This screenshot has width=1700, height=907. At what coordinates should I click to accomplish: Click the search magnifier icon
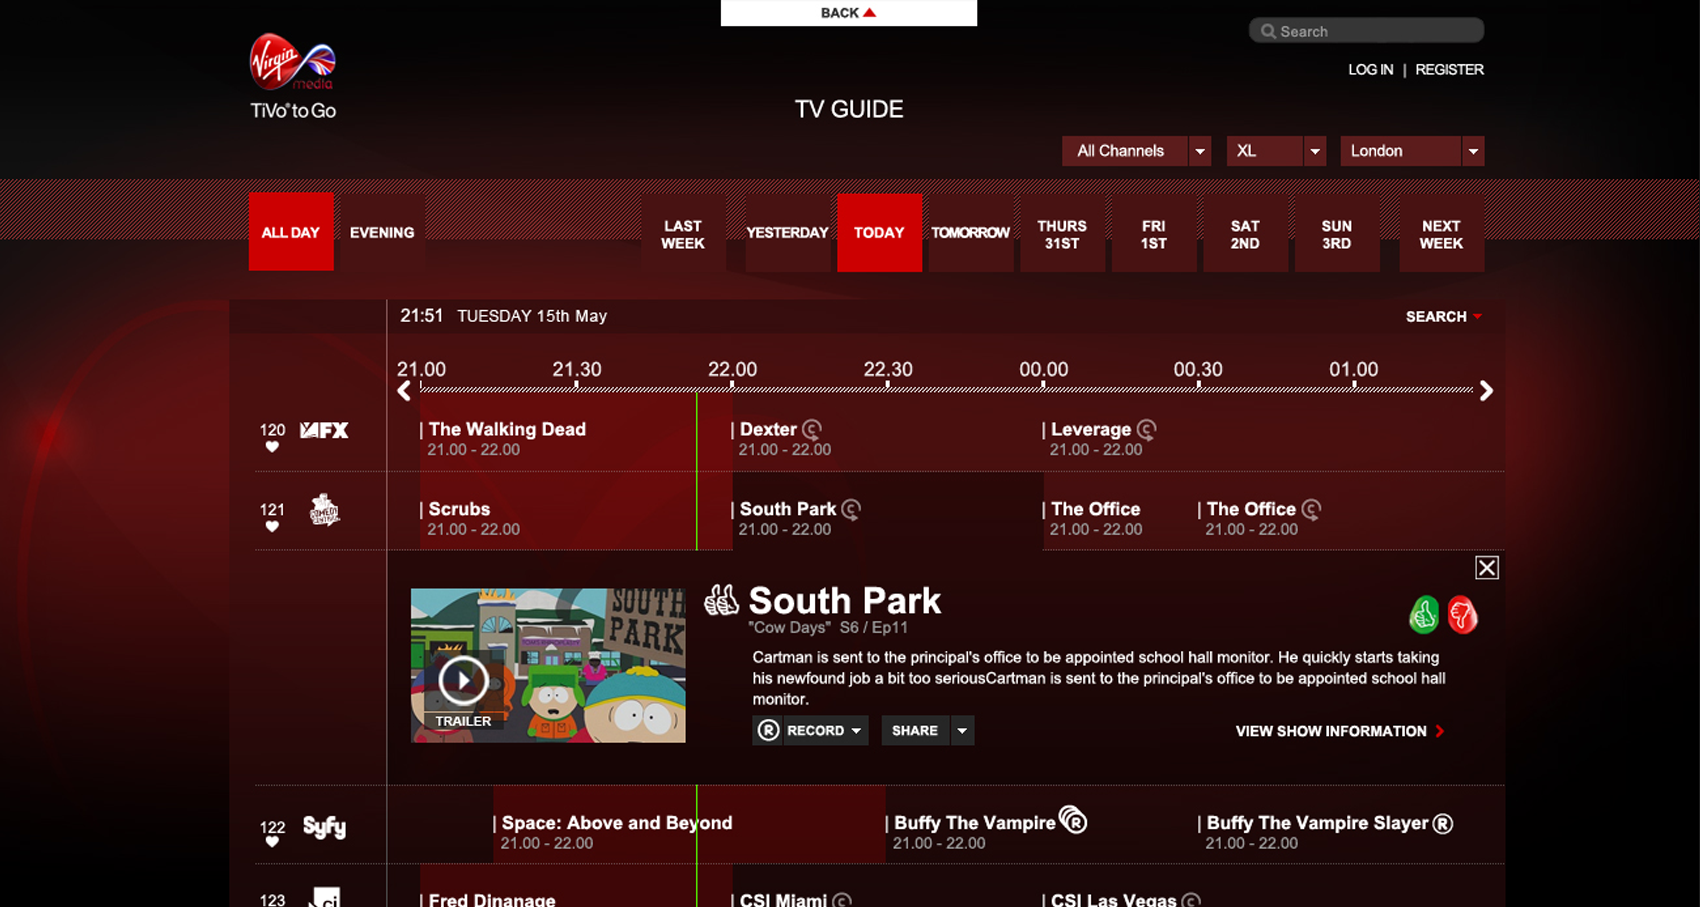(x=1268, y=31)
